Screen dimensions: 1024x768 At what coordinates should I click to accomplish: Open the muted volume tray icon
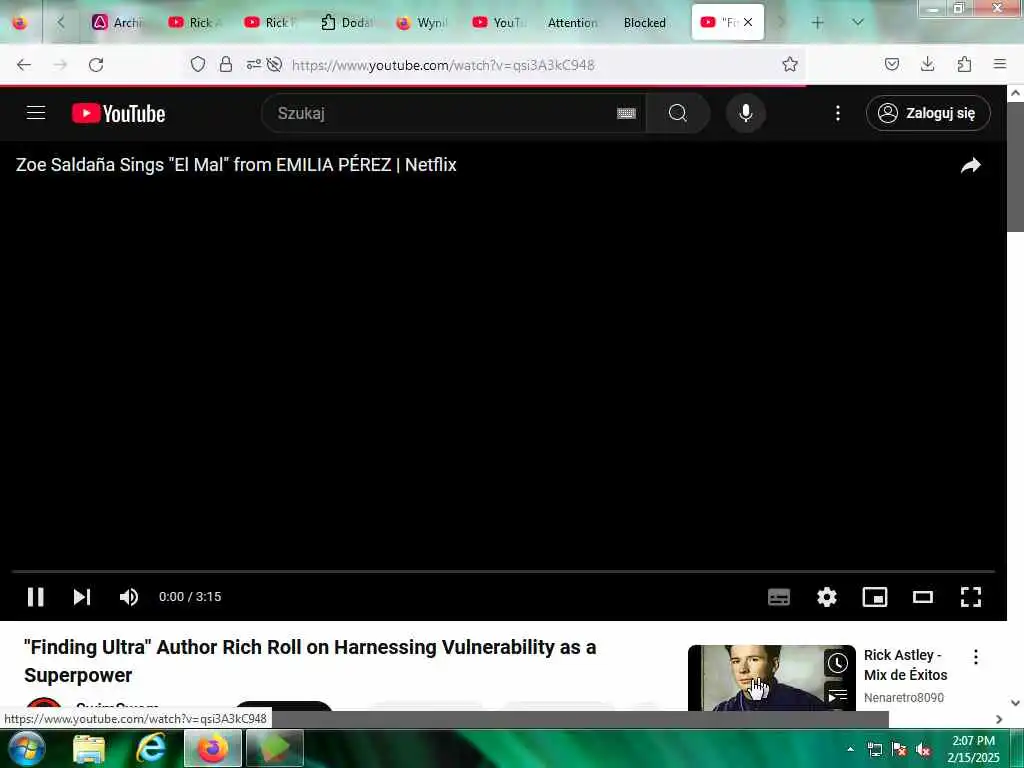923,750
